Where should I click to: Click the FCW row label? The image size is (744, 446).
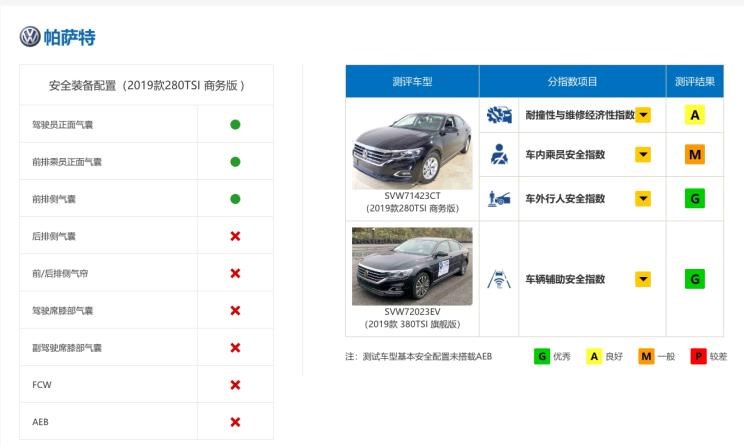(42, 385)
